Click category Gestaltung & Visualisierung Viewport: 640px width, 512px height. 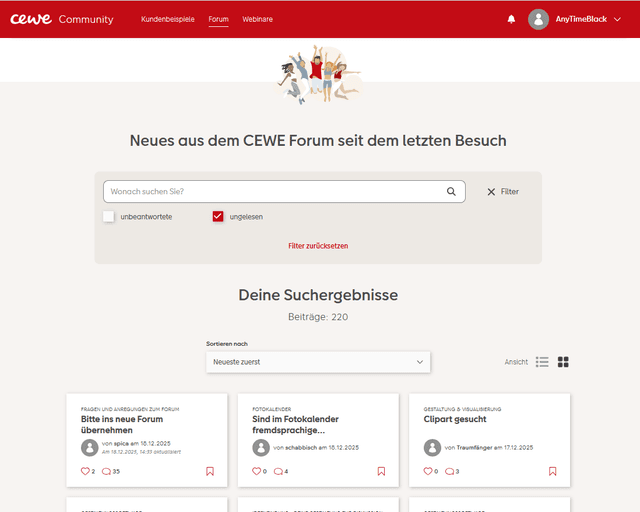462,409
